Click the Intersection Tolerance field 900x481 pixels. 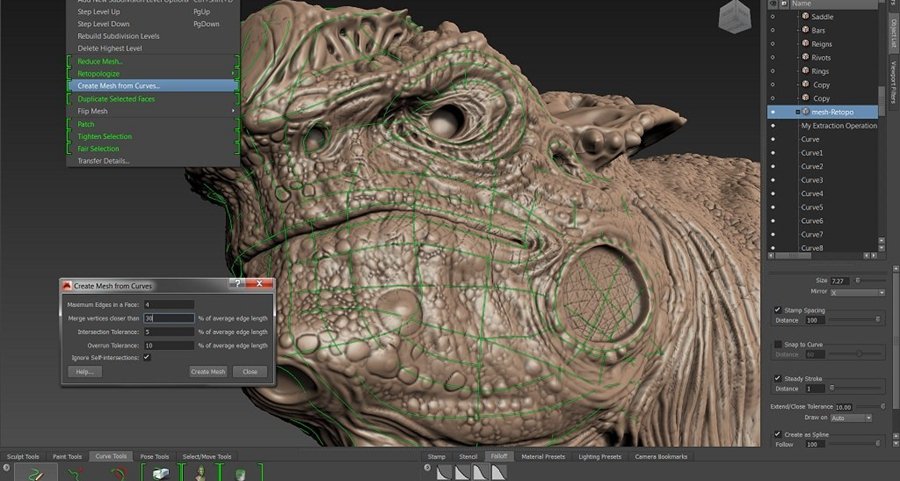(x=169, y=332)
